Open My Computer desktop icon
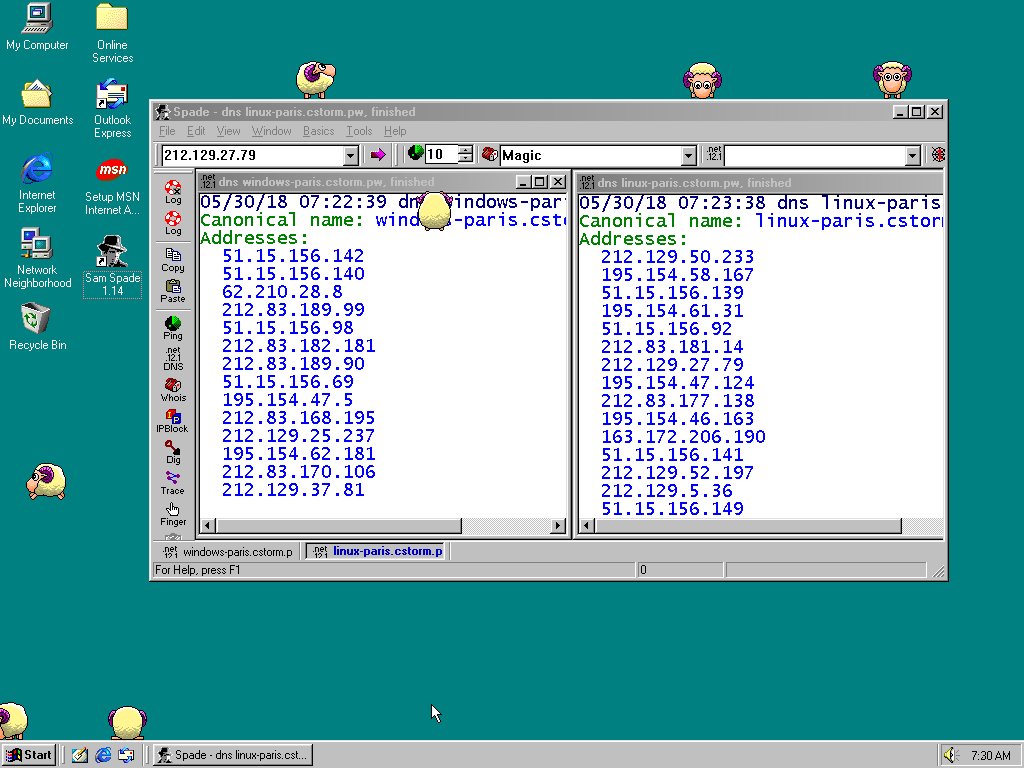Screen dimensions: 1024x768 click(37, 27)
